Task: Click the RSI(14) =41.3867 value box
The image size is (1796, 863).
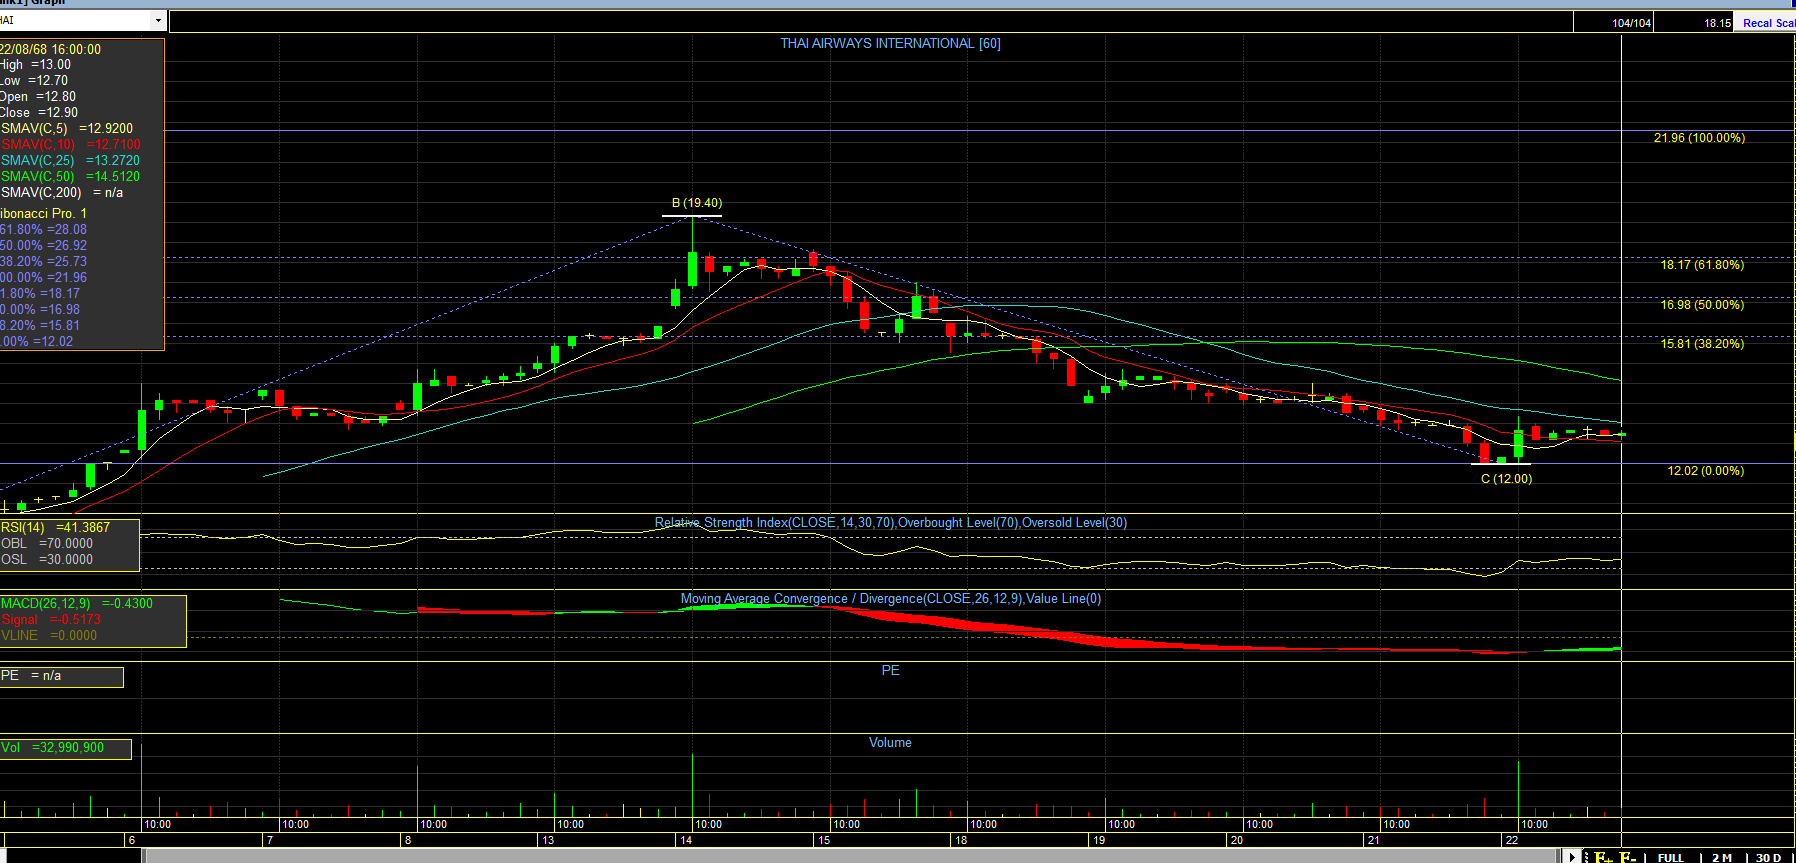Action: (x=55, y=528)
